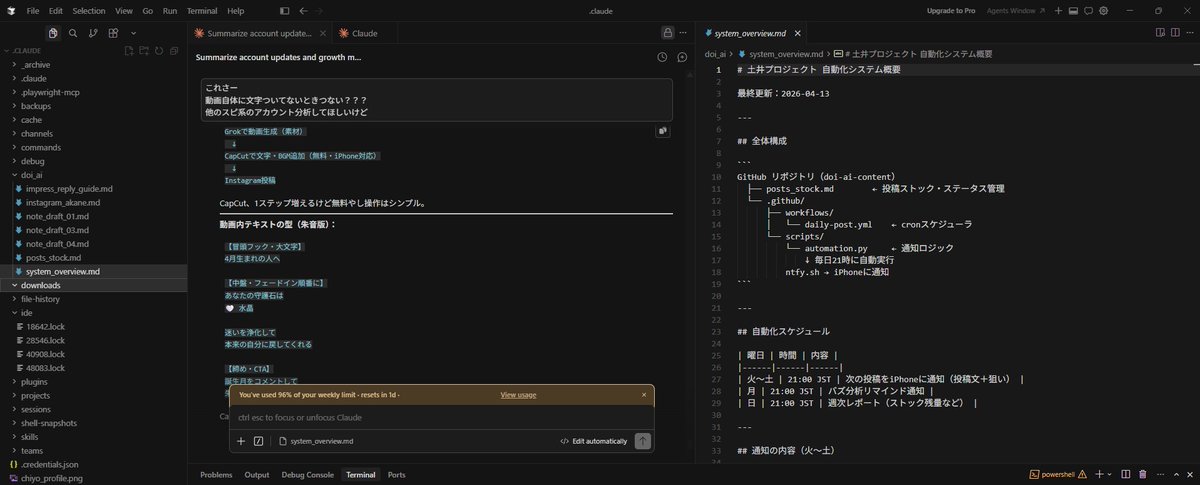Click the send message arrow button
This screenshot has height=485, width=1200.
(x=643, y=441)
